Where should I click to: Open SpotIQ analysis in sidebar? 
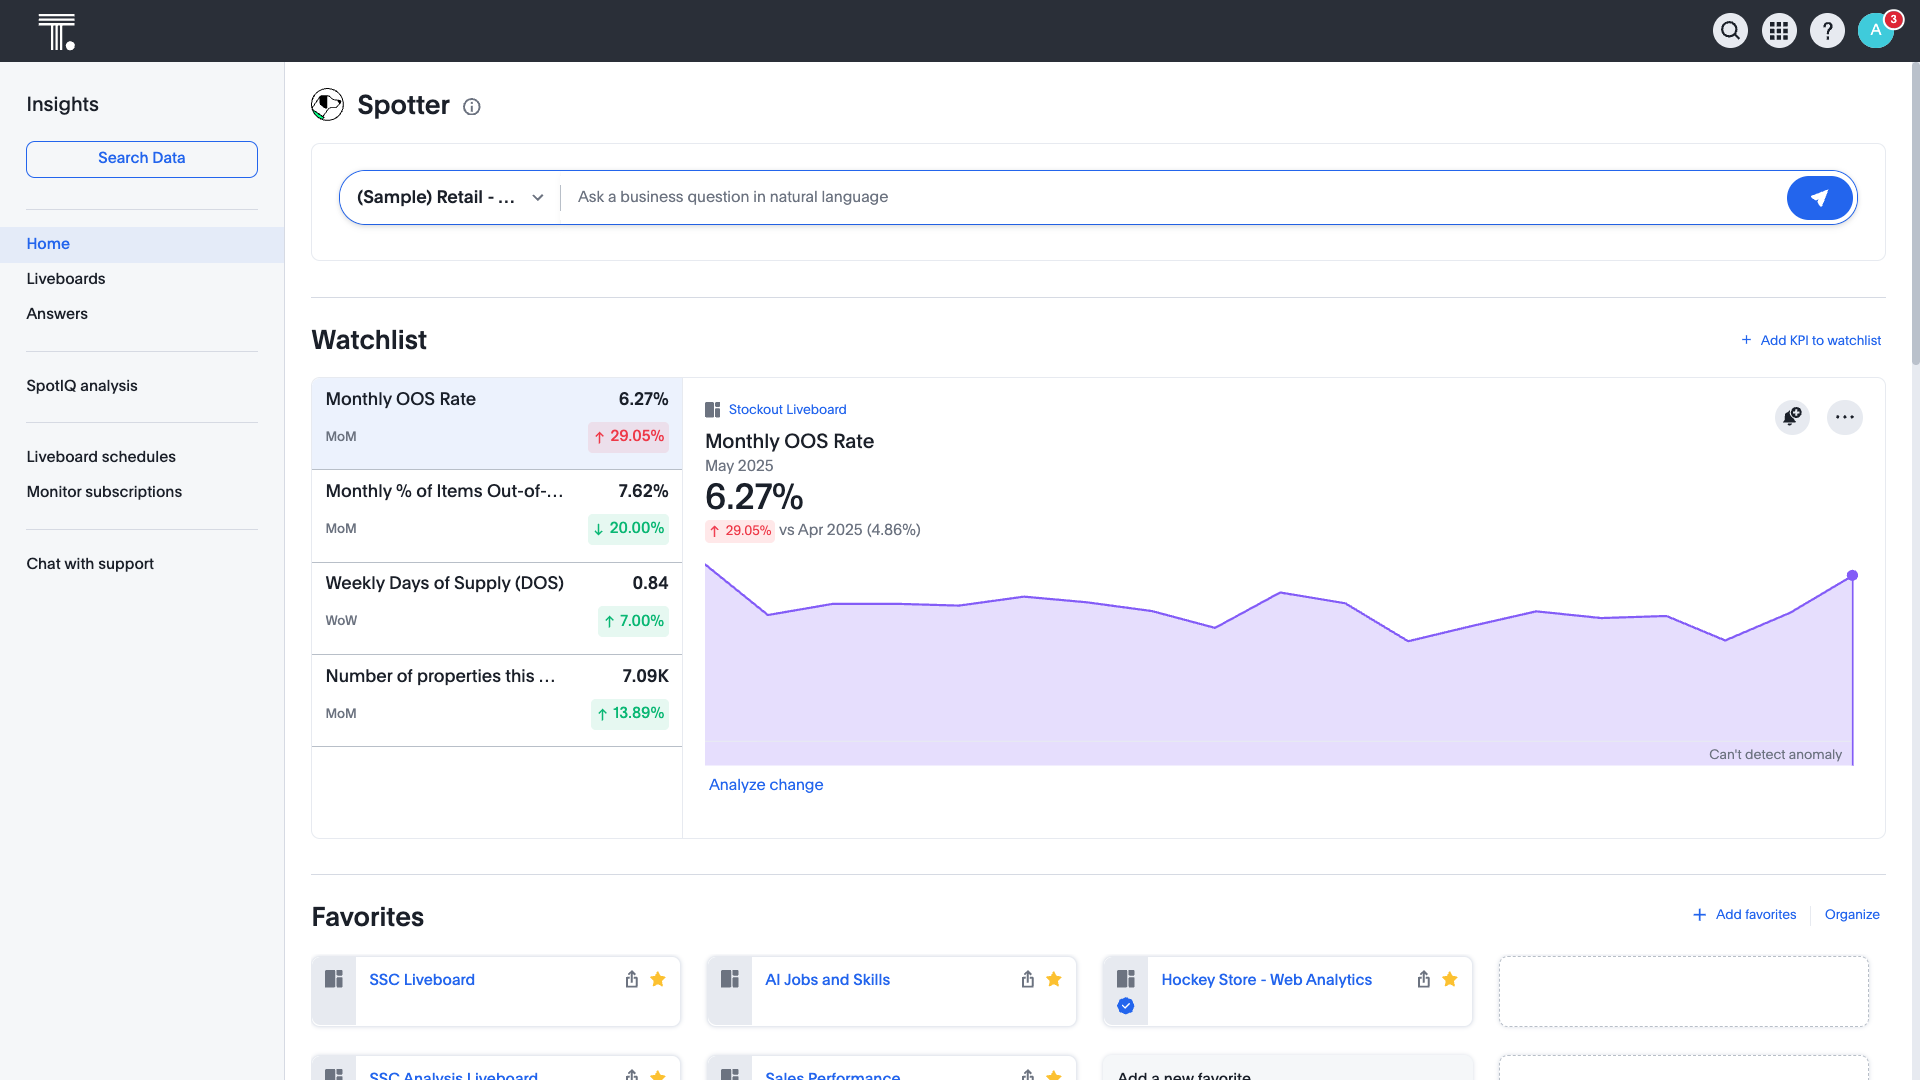coord(82,386)
